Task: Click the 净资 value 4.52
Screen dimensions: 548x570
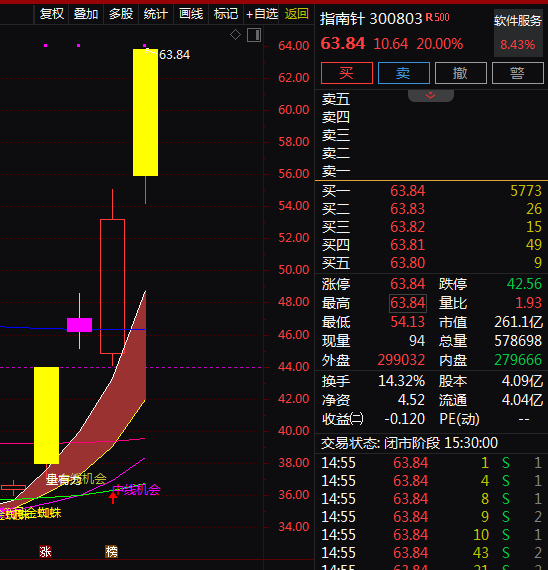Action: pos(411,400)
